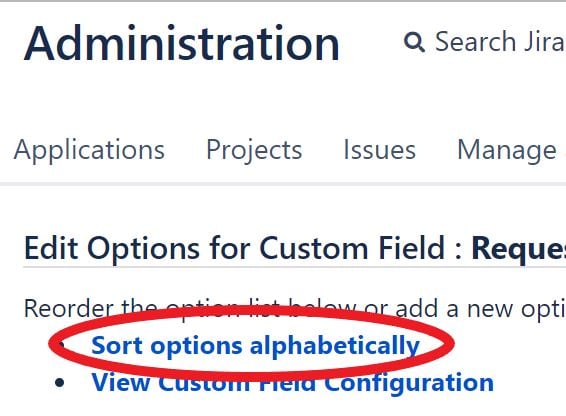Switch to the Projects tab

click(x=254, y=150)
